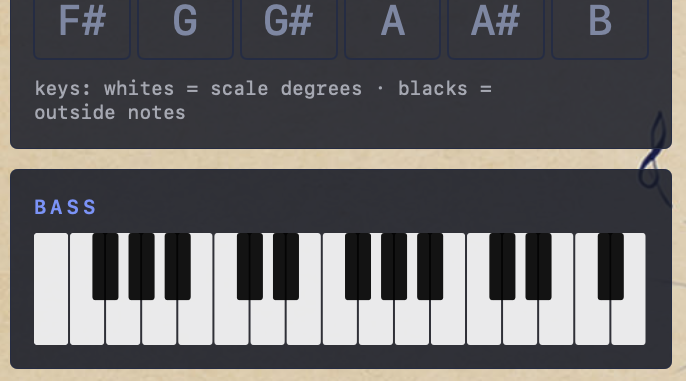686x381 pixels.
Task: Play the rightmost white key on the bass keyboard
Action: tap(628, 324)
